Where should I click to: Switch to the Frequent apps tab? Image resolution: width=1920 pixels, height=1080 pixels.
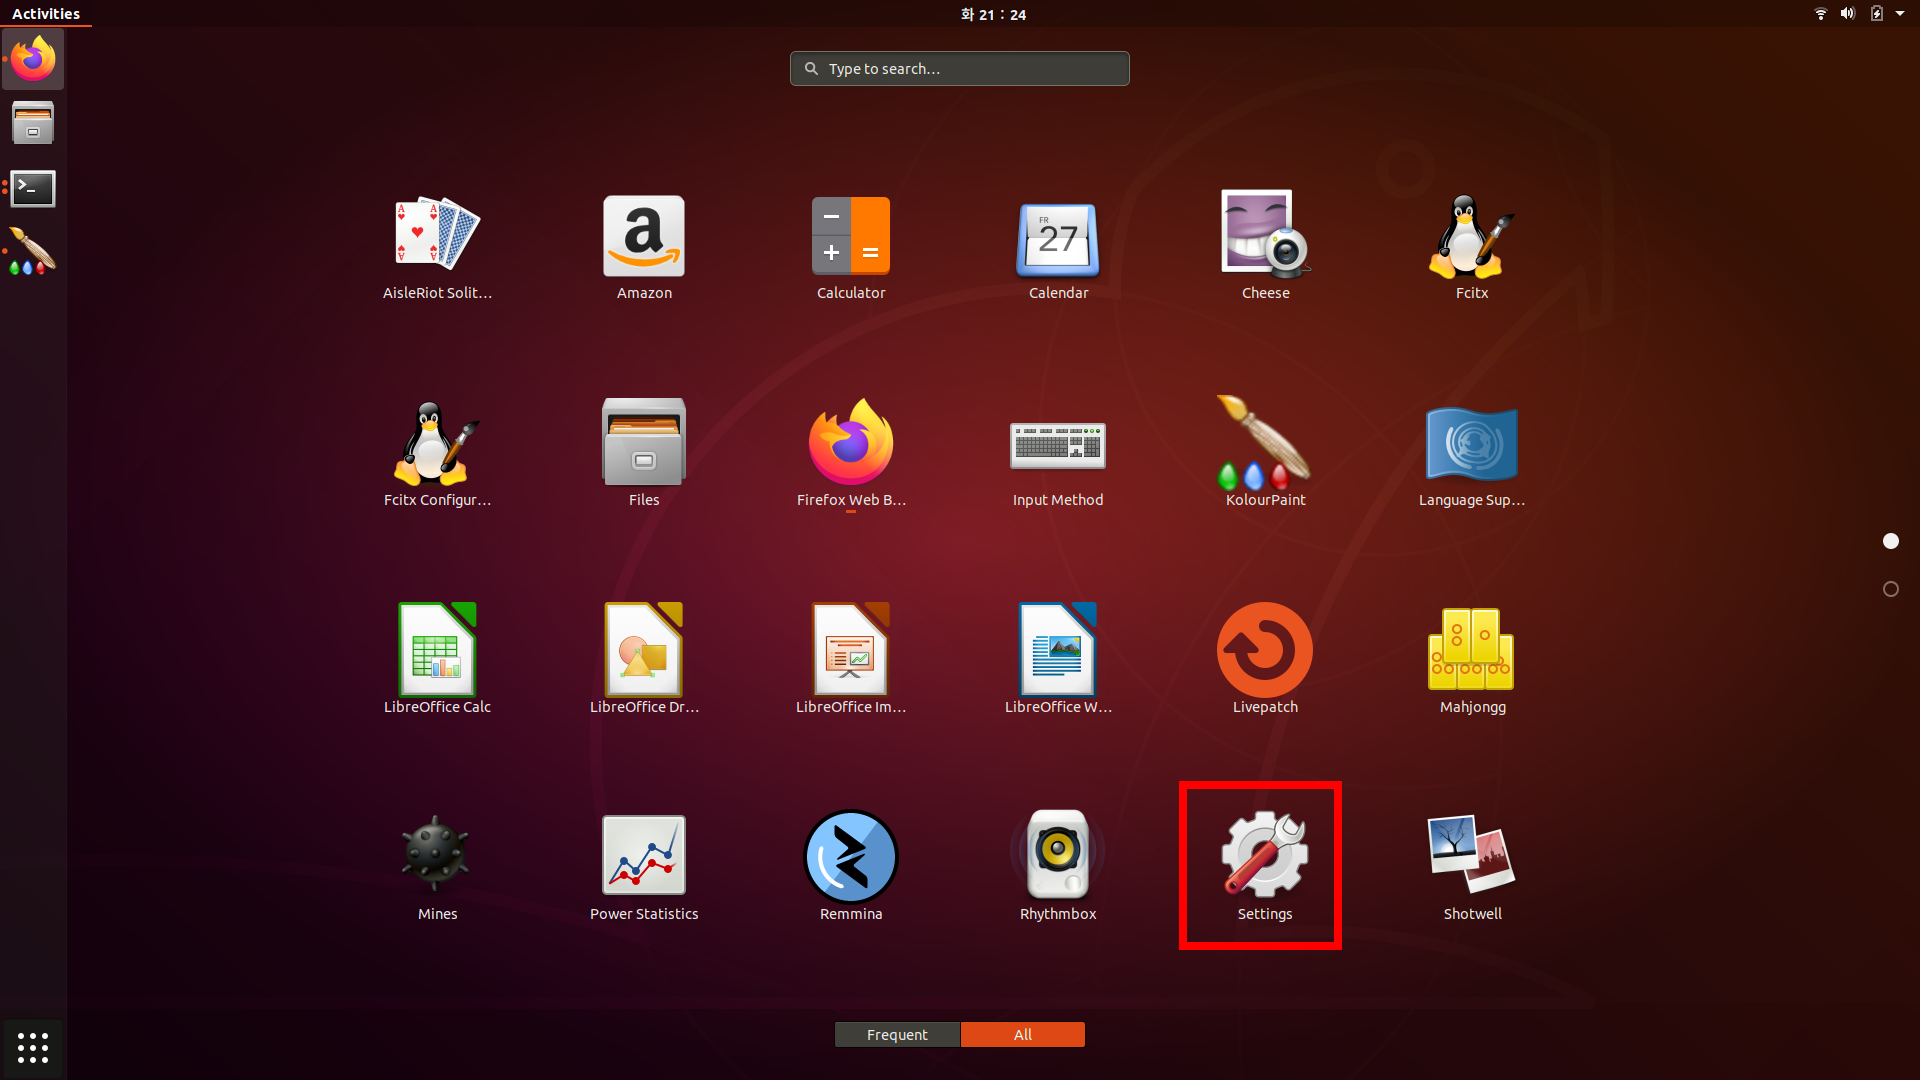(897, 1034)
